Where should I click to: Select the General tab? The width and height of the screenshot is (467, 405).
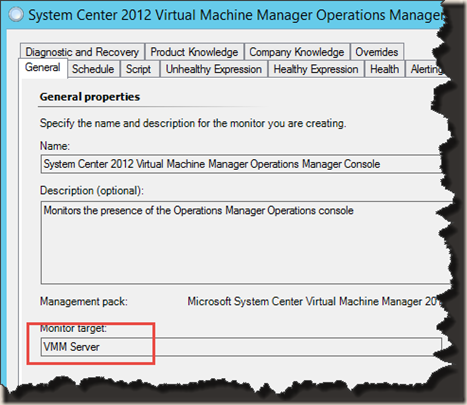(43, 68)
